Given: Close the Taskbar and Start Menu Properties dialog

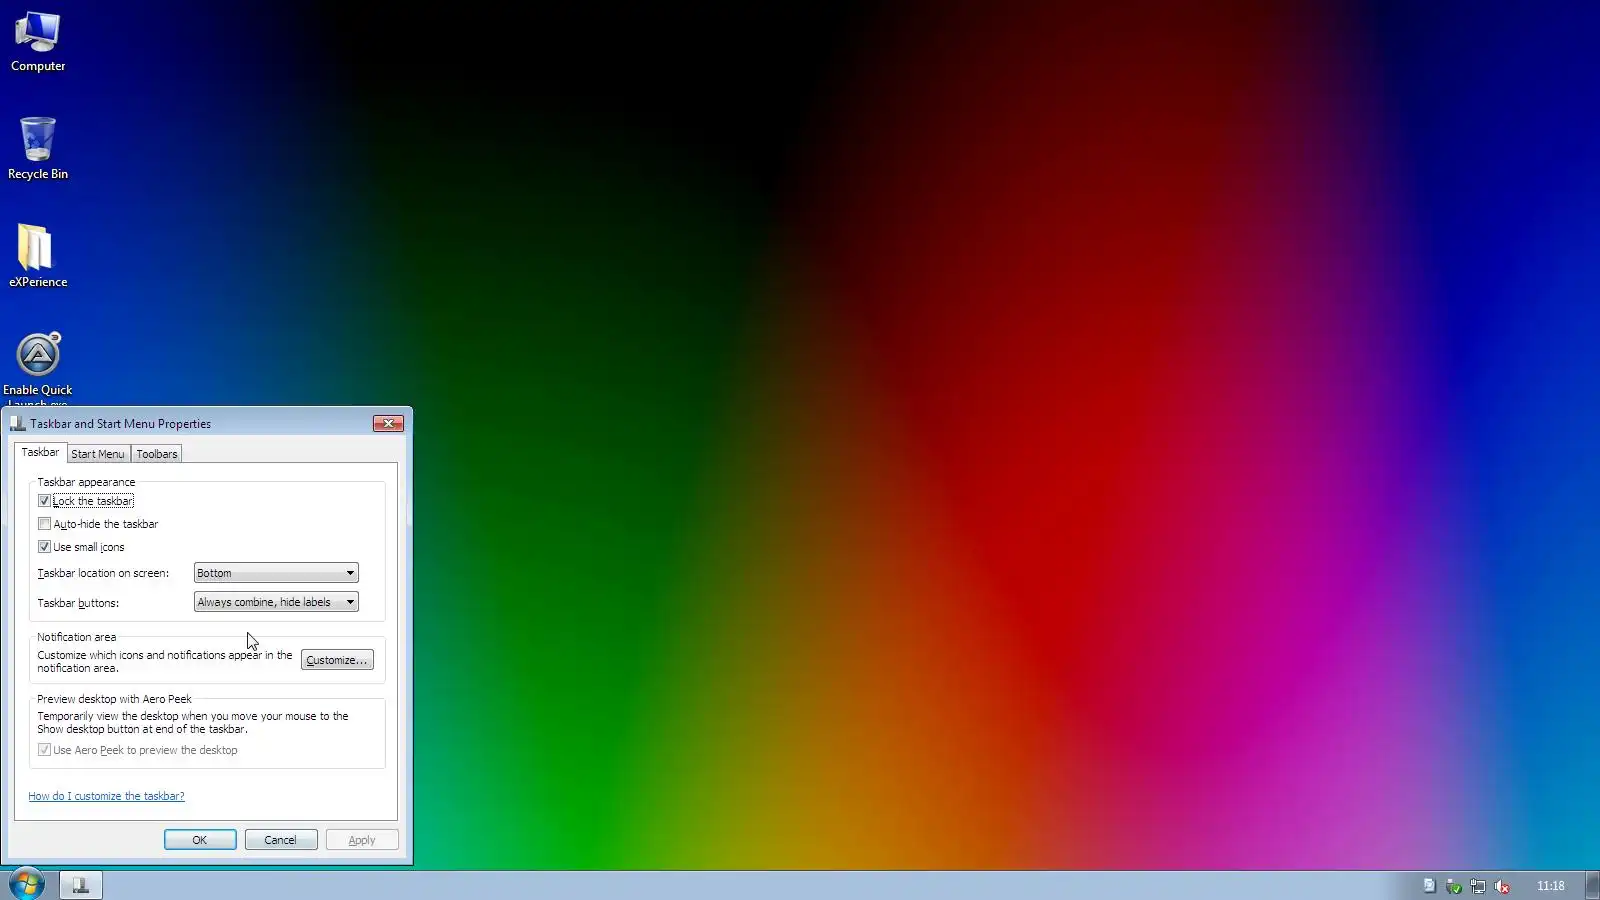Looking at the screenshot, I should [x=388, y=423].
